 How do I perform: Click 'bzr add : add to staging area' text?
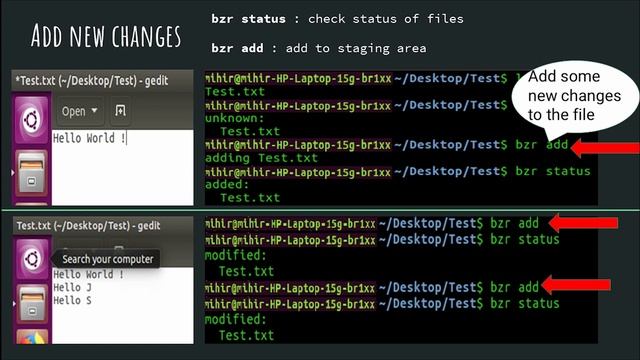click(x=319, y=48)
